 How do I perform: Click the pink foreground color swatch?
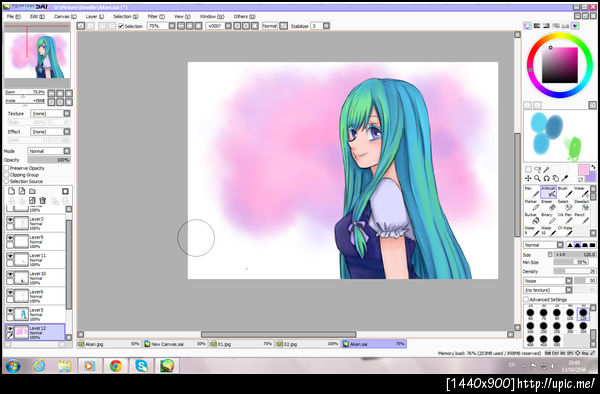pyautogui.click(x=584, y=170)
